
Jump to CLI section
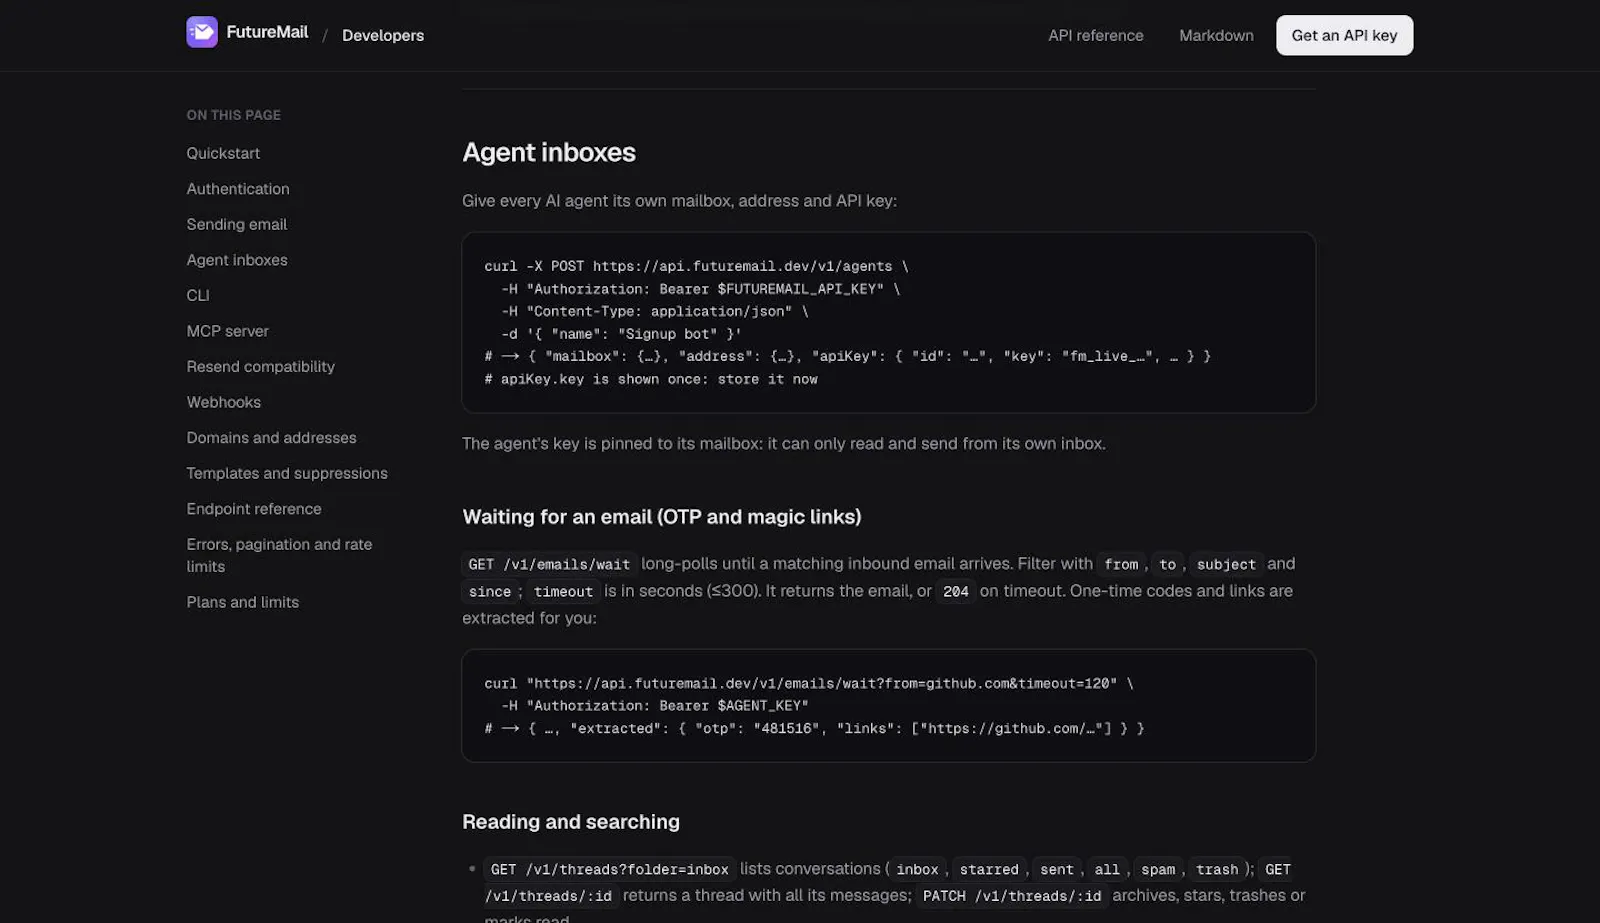[198, 295]
